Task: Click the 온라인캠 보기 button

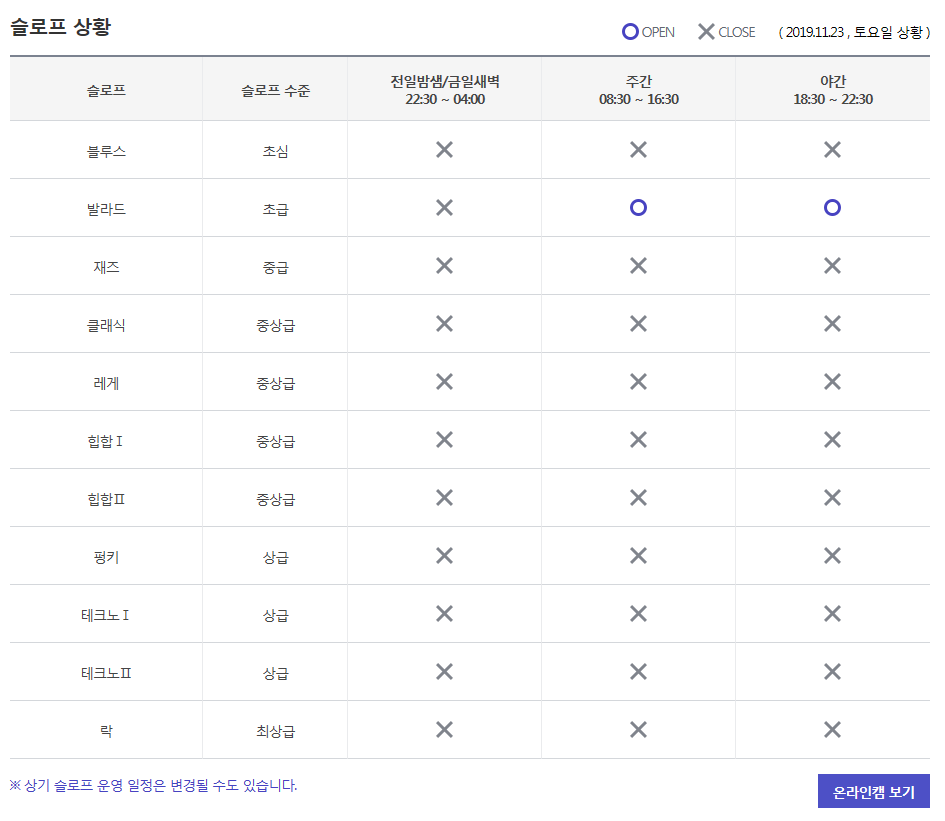Action: click(x=873, y=791)
